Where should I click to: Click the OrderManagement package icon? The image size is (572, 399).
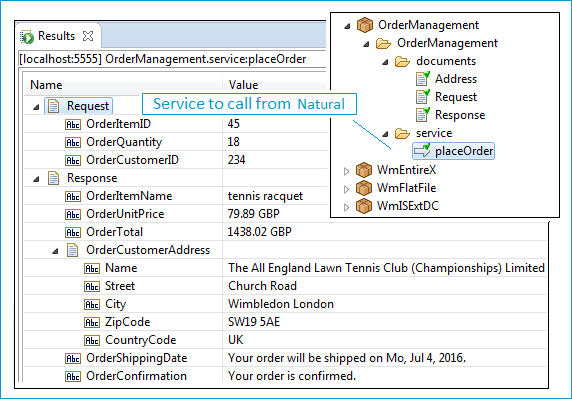coord(364,25)
